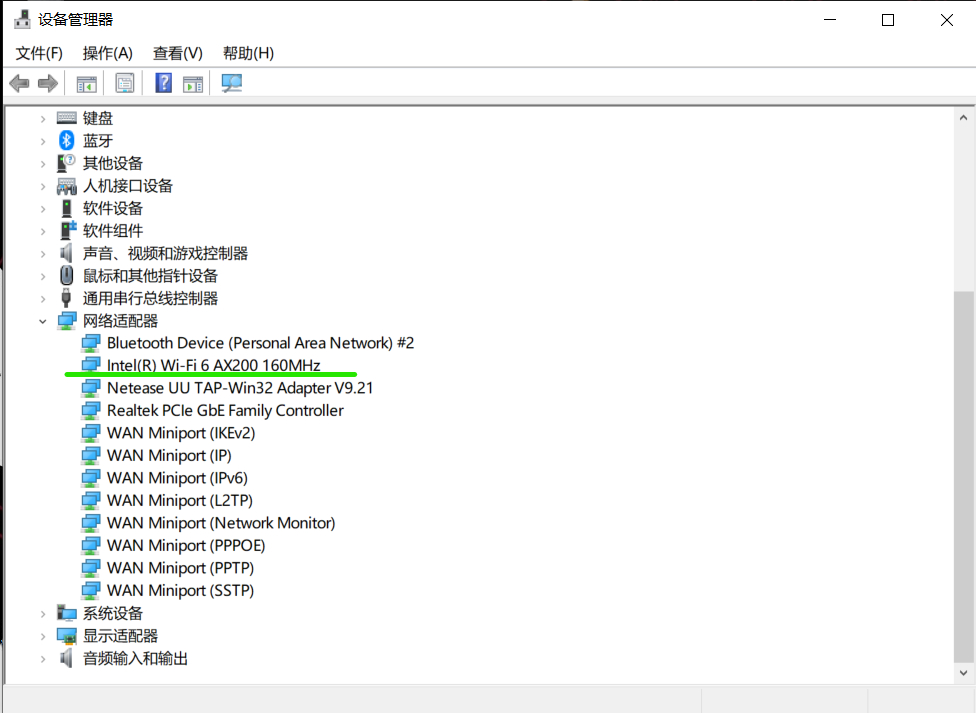This screenshot has width=976, height=713.
Task: Open the 查看(V) menu
Action: point(178,54)
